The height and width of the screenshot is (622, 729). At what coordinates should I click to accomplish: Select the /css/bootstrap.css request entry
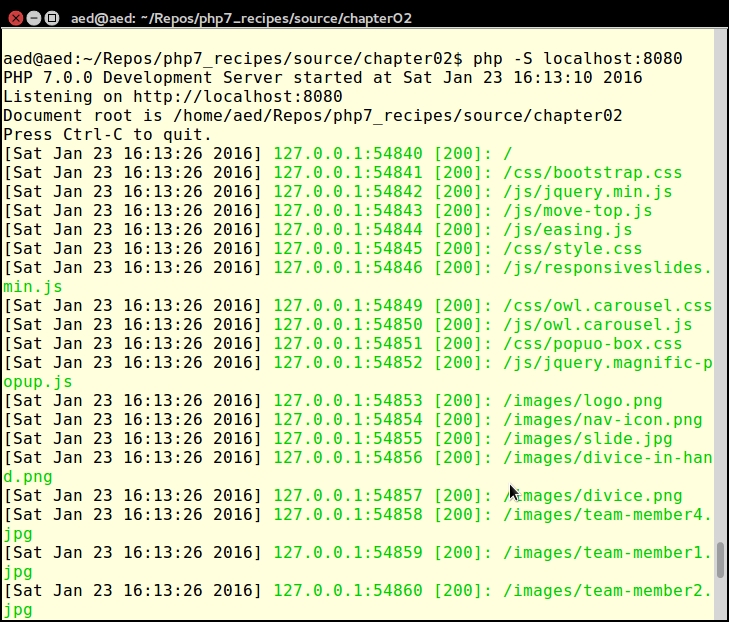click(593, 173)
